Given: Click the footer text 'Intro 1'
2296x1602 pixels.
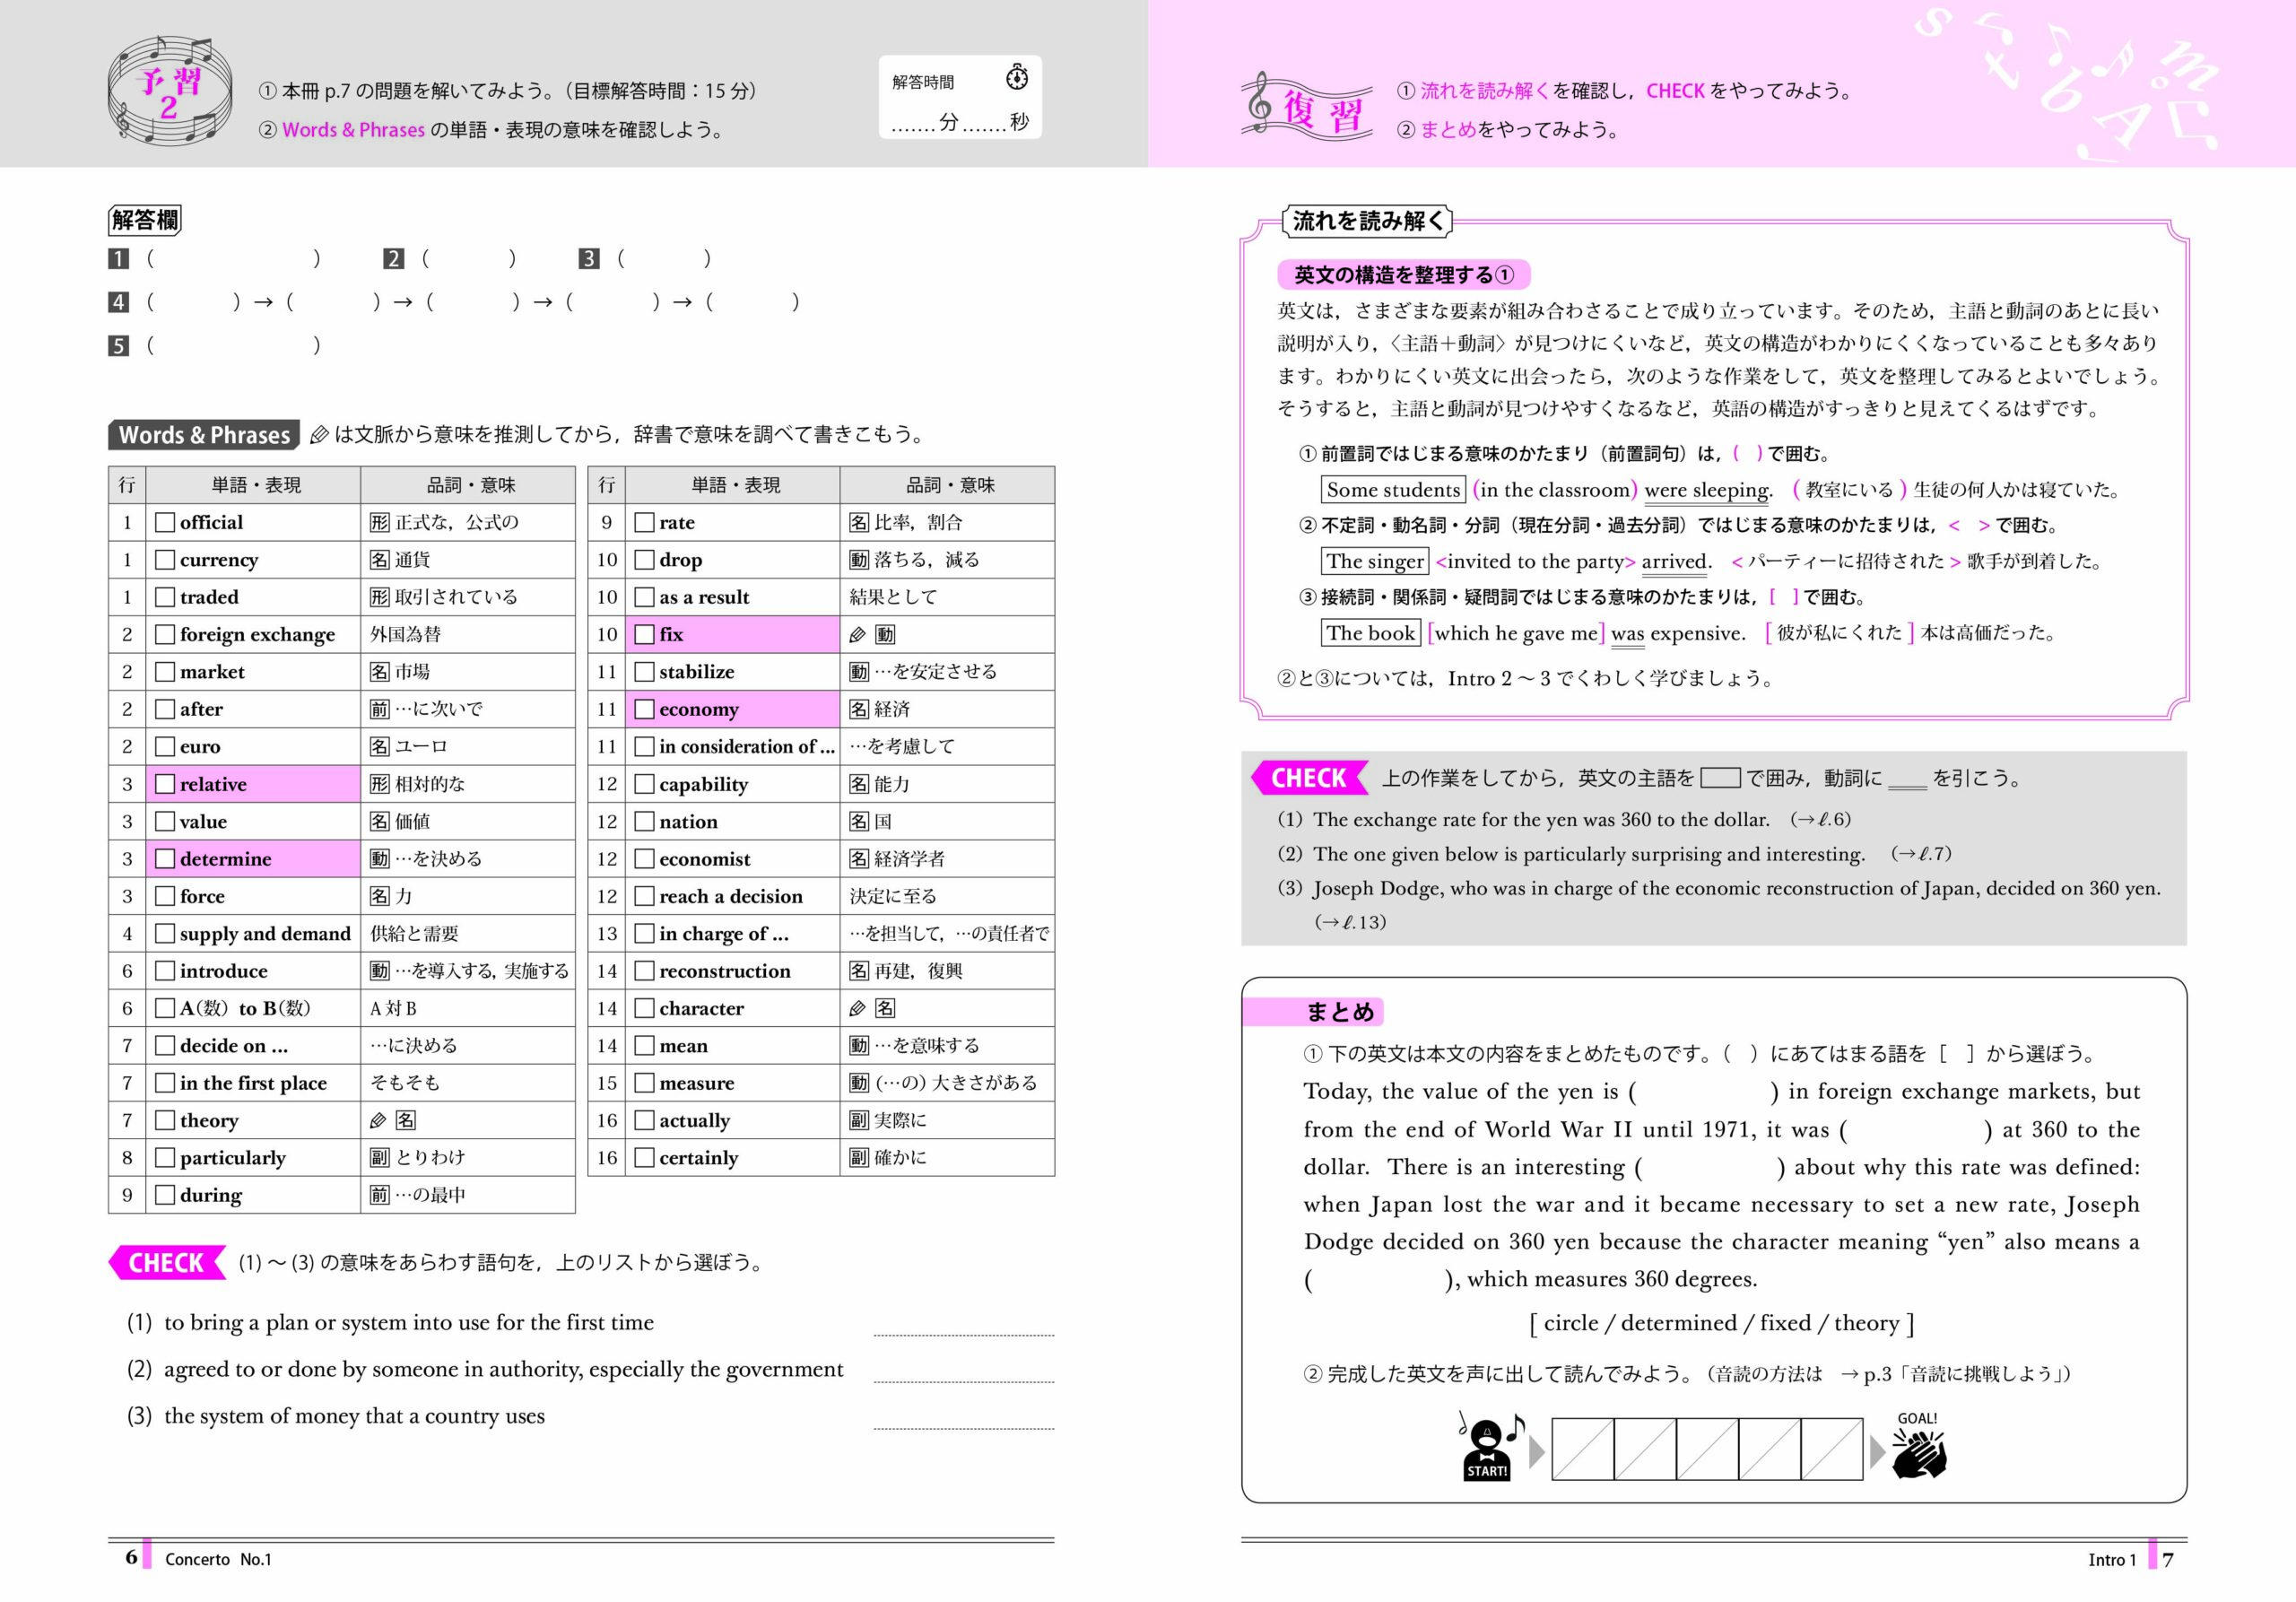Looking at the screenshot, I should 2112,1560.
